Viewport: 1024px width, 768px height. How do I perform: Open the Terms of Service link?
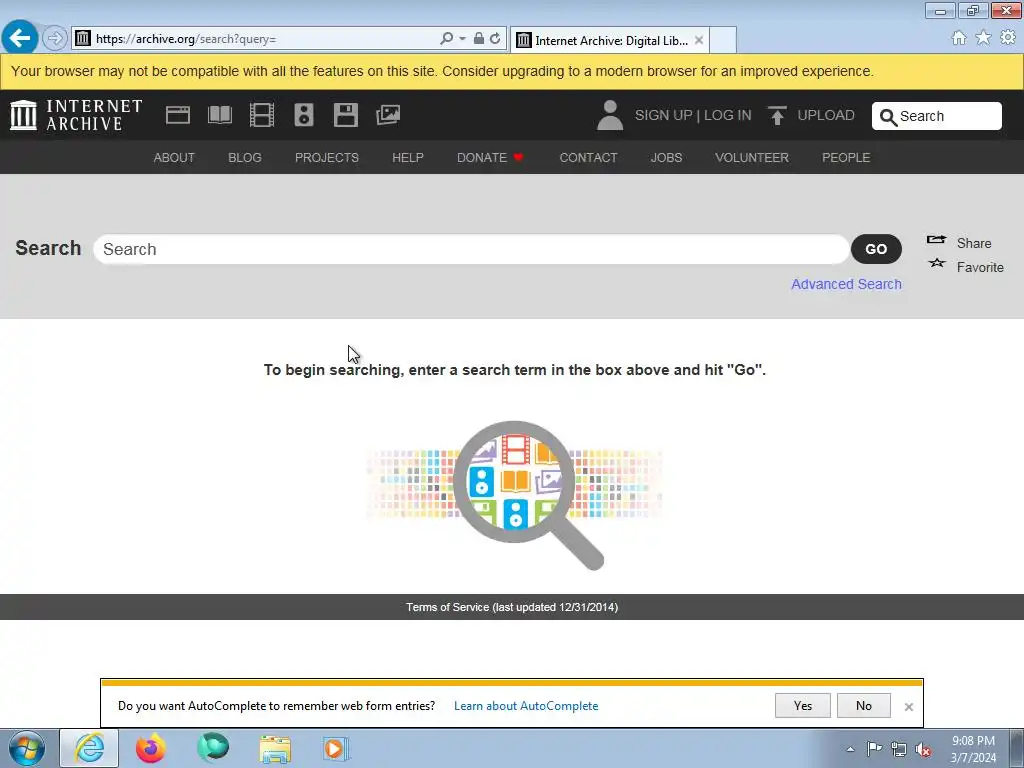[x=512, y=607]
